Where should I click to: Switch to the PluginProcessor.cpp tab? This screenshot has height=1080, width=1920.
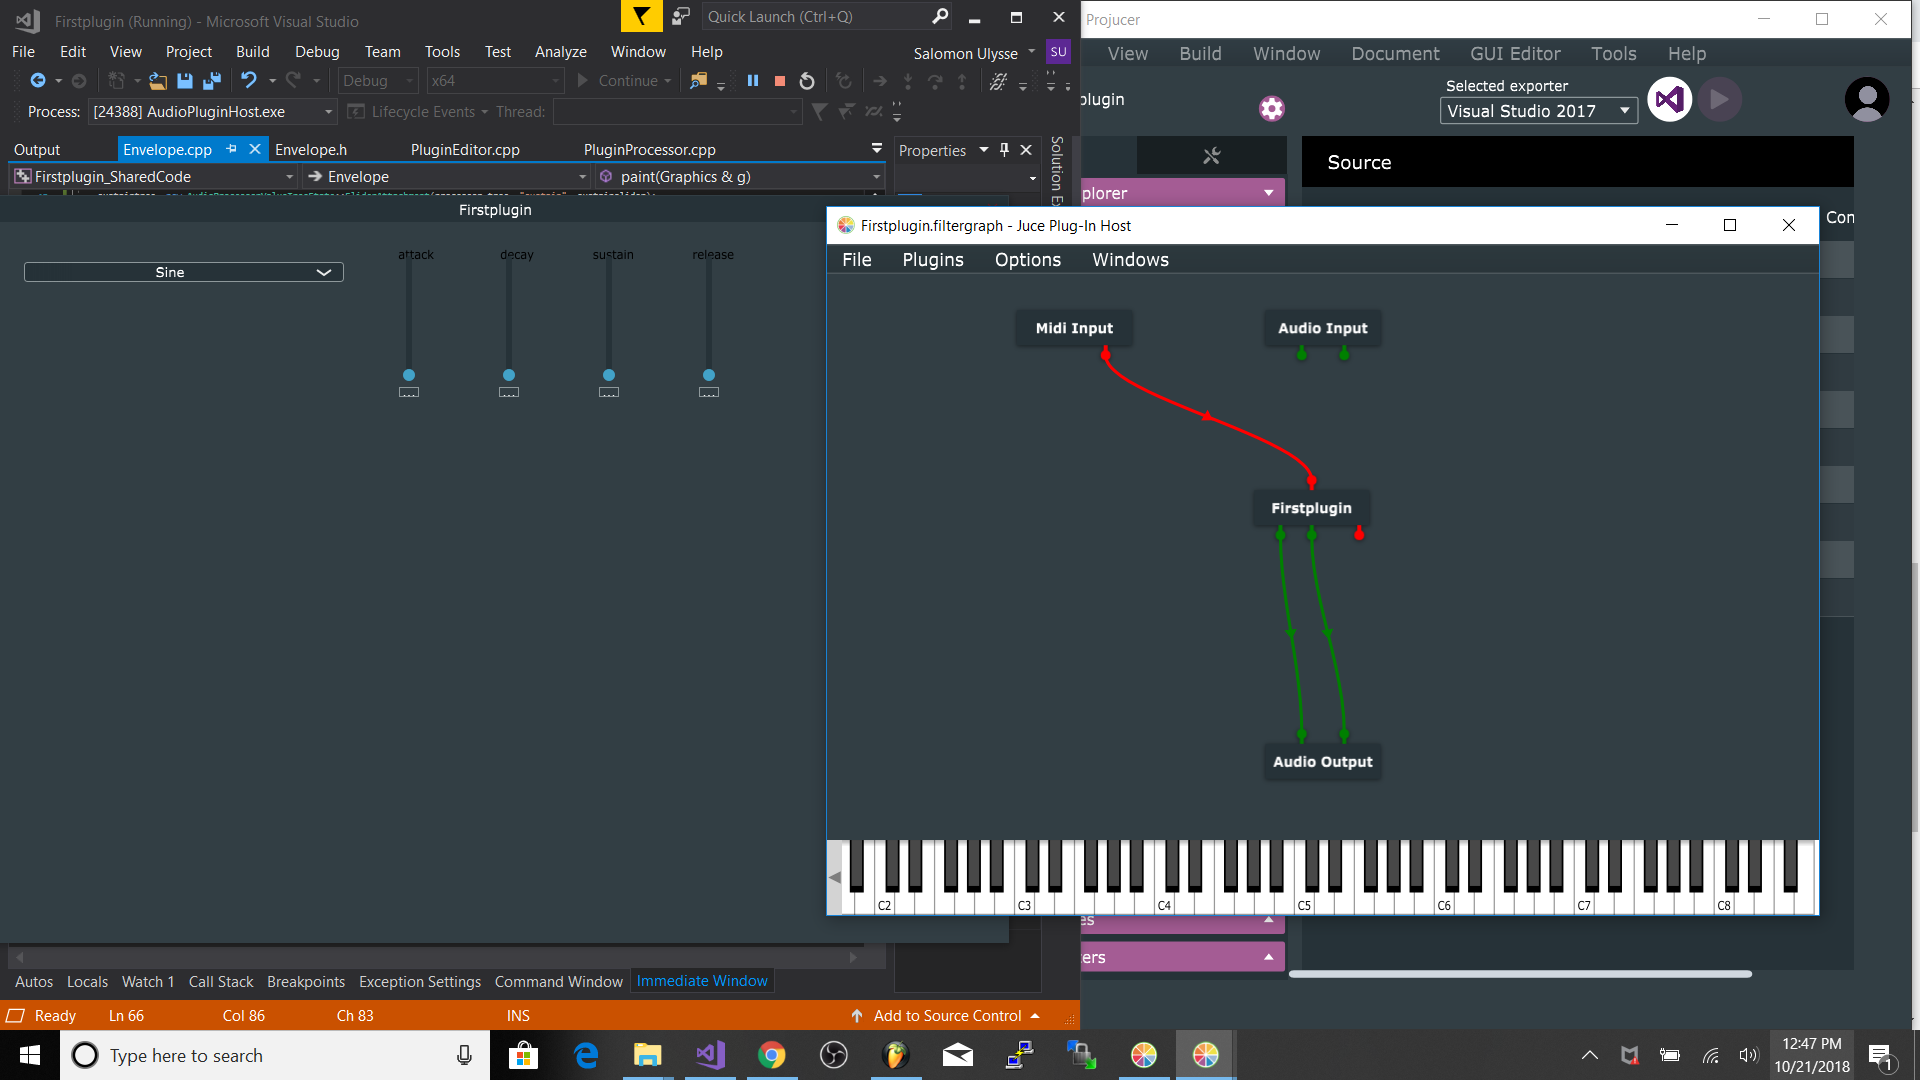pos(649,150)
